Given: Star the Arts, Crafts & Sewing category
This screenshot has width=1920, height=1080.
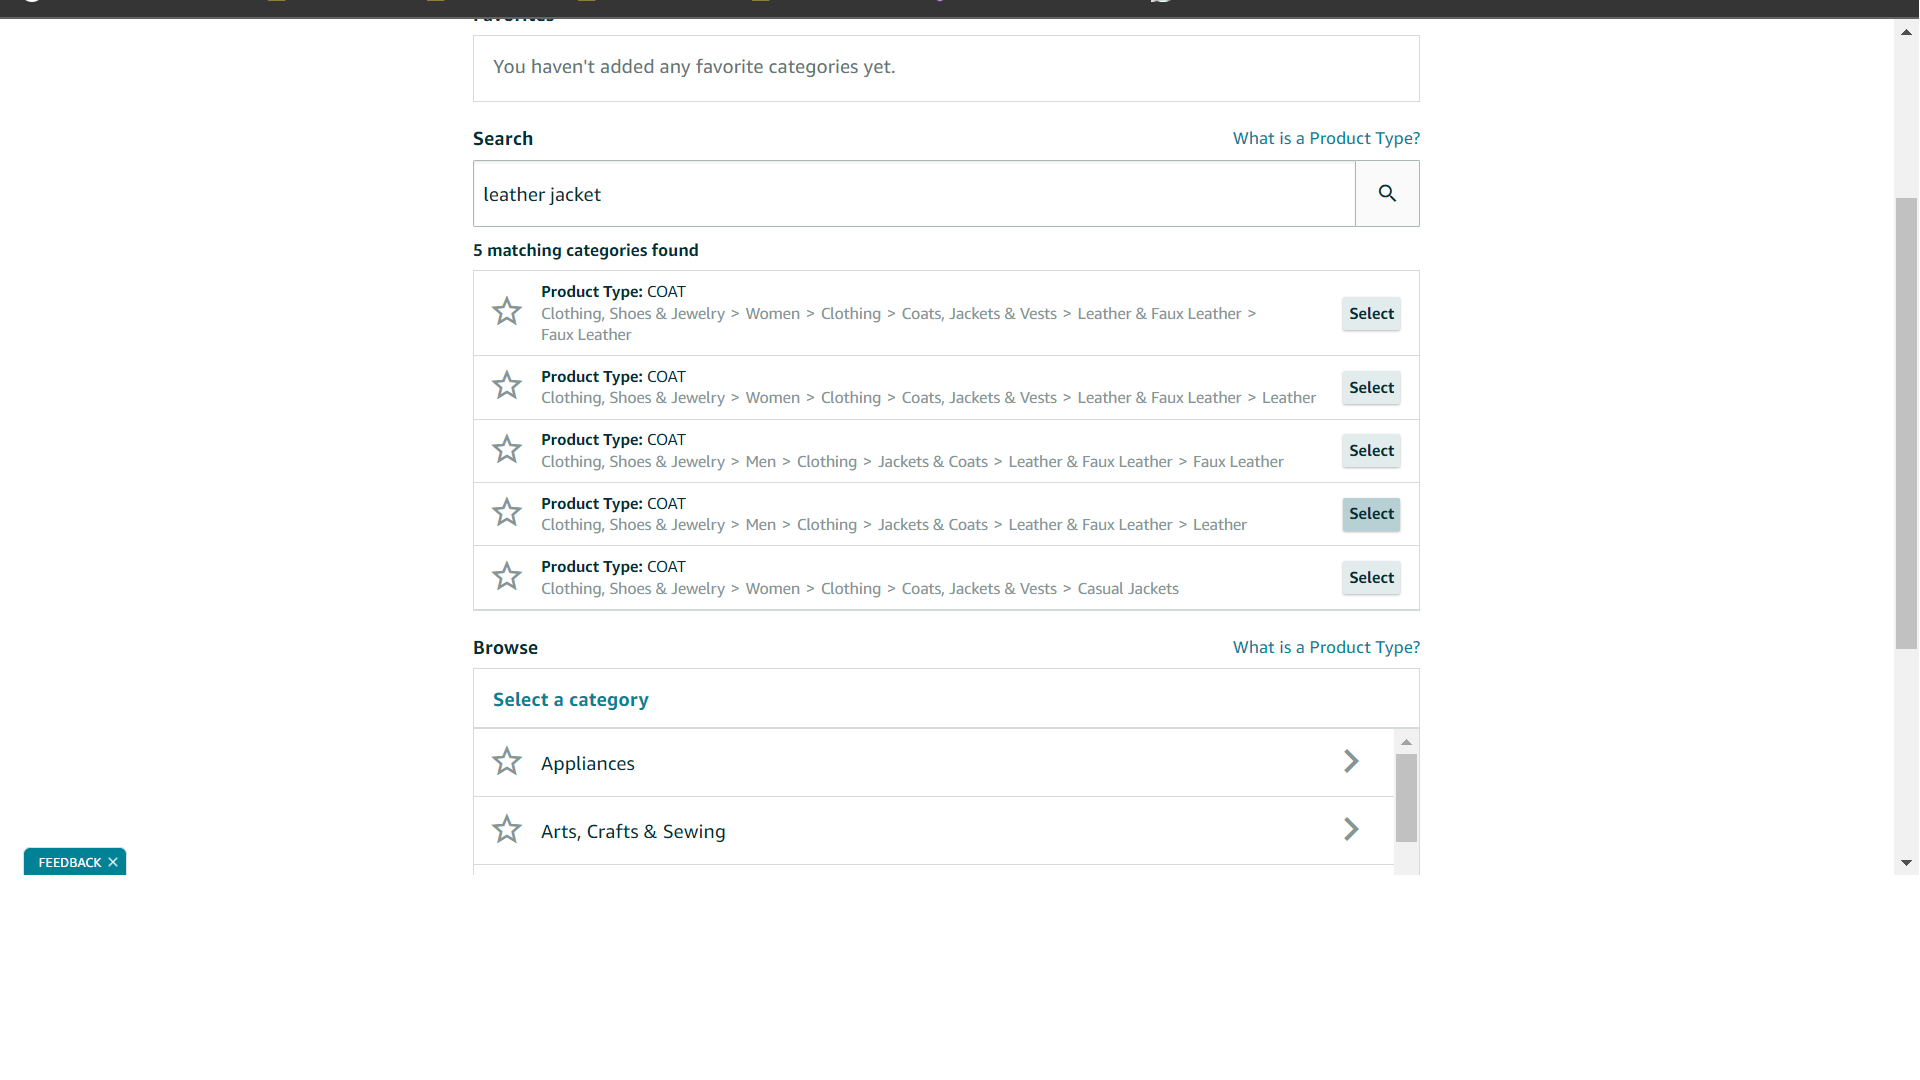Looking at the screenshot, I should click(x=507, y=830).
